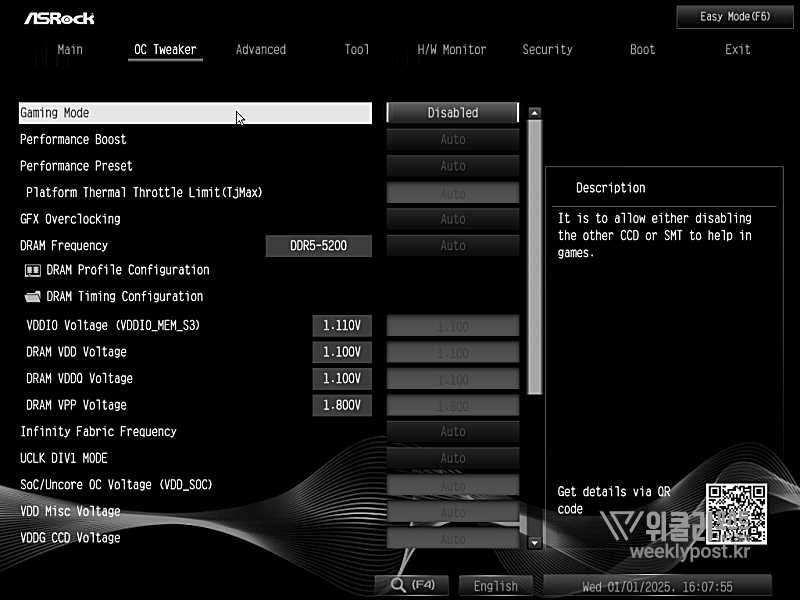Edit the DRAM VPP Voltage input field
800x600 pixels.
[x=453, y=405]
